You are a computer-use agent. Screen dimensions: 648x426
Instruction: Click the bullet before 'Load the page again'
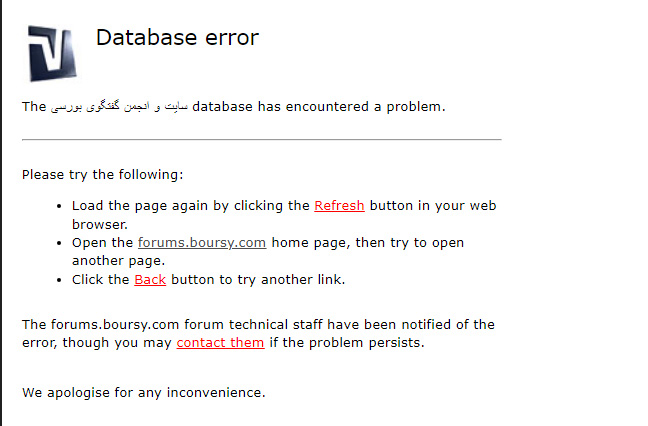(x=59, y=206)
